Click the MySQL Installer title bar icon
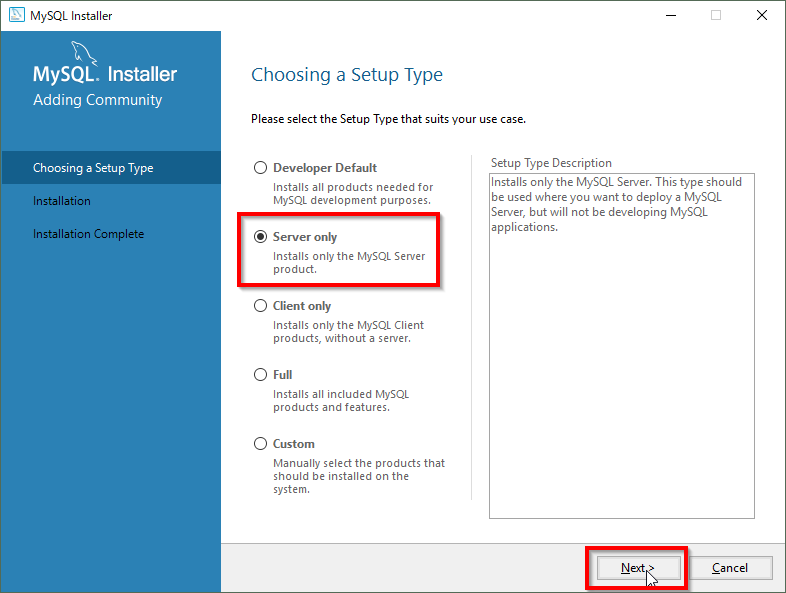 [x=17, y=15]
